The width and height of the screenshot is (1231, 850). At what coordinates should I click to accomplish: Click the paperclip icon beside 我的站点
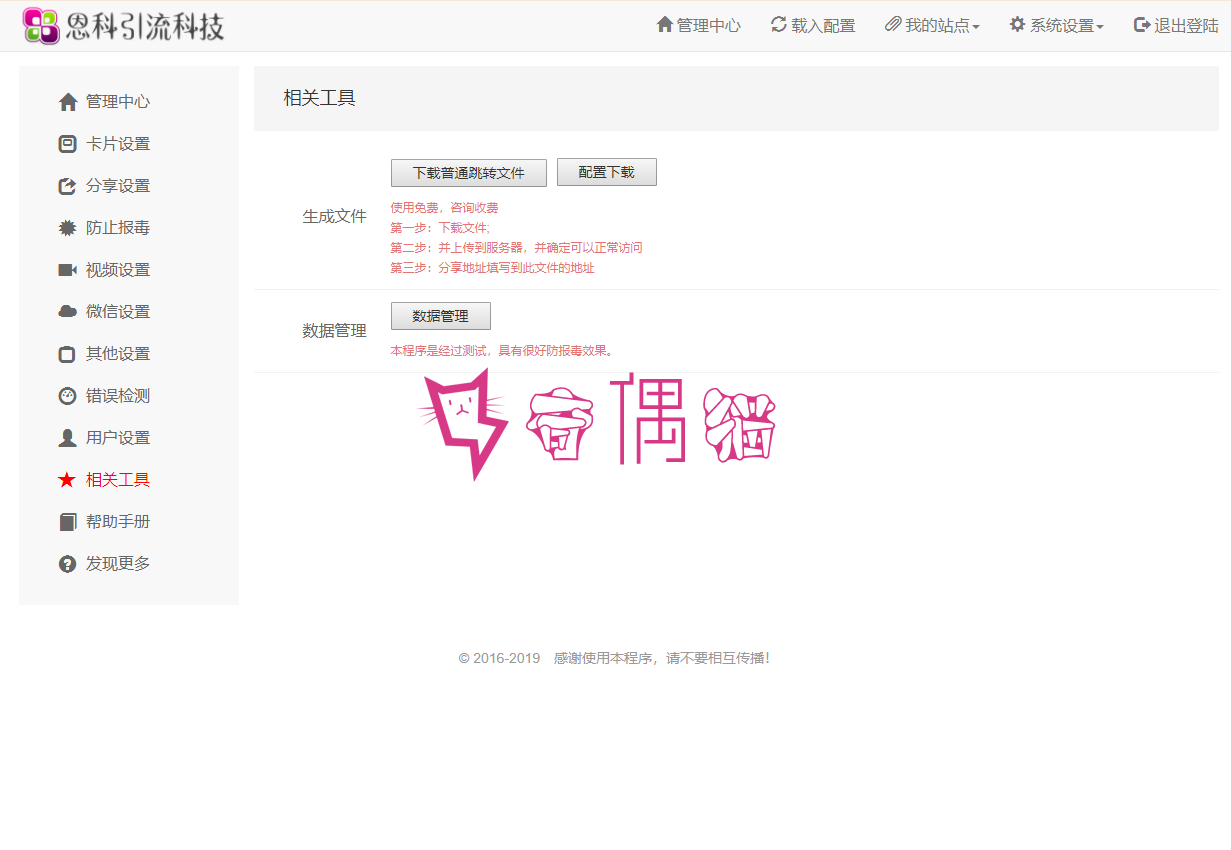[x=893, y=24]
